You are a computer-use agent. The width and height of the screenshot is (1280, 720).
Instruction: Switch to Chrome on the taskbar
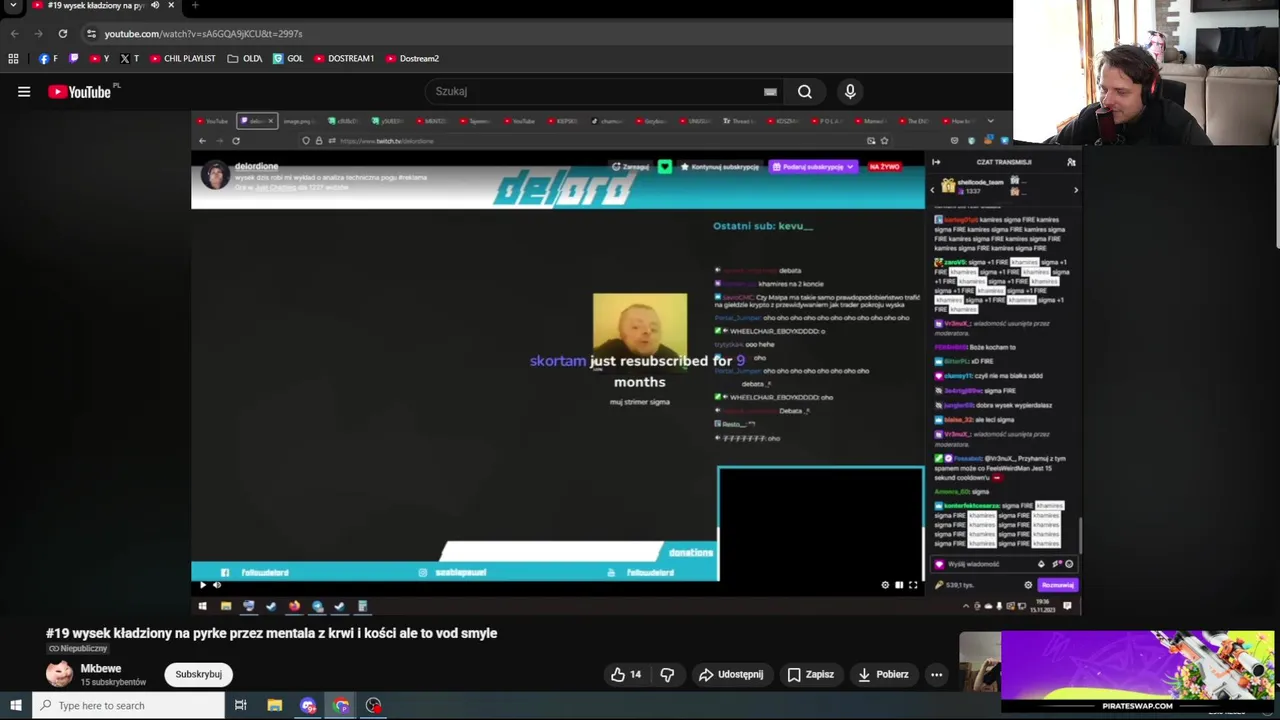tap(341, 705)
